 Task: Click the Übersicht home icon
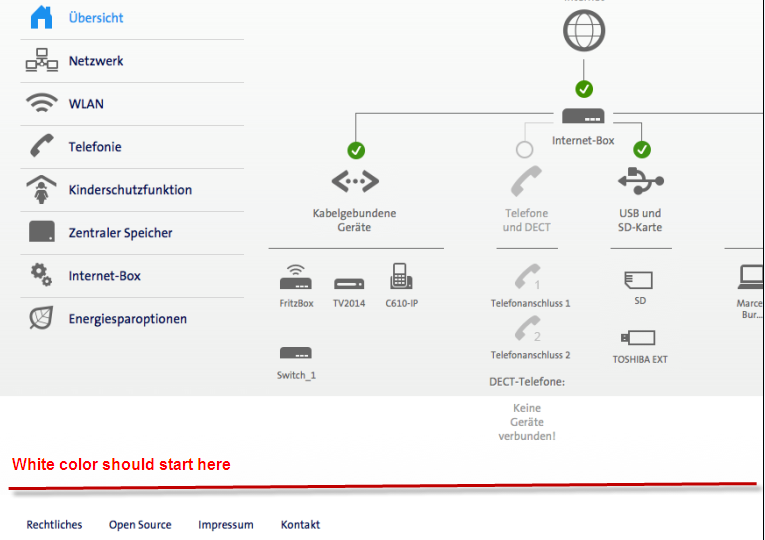(x=41, y=17)
